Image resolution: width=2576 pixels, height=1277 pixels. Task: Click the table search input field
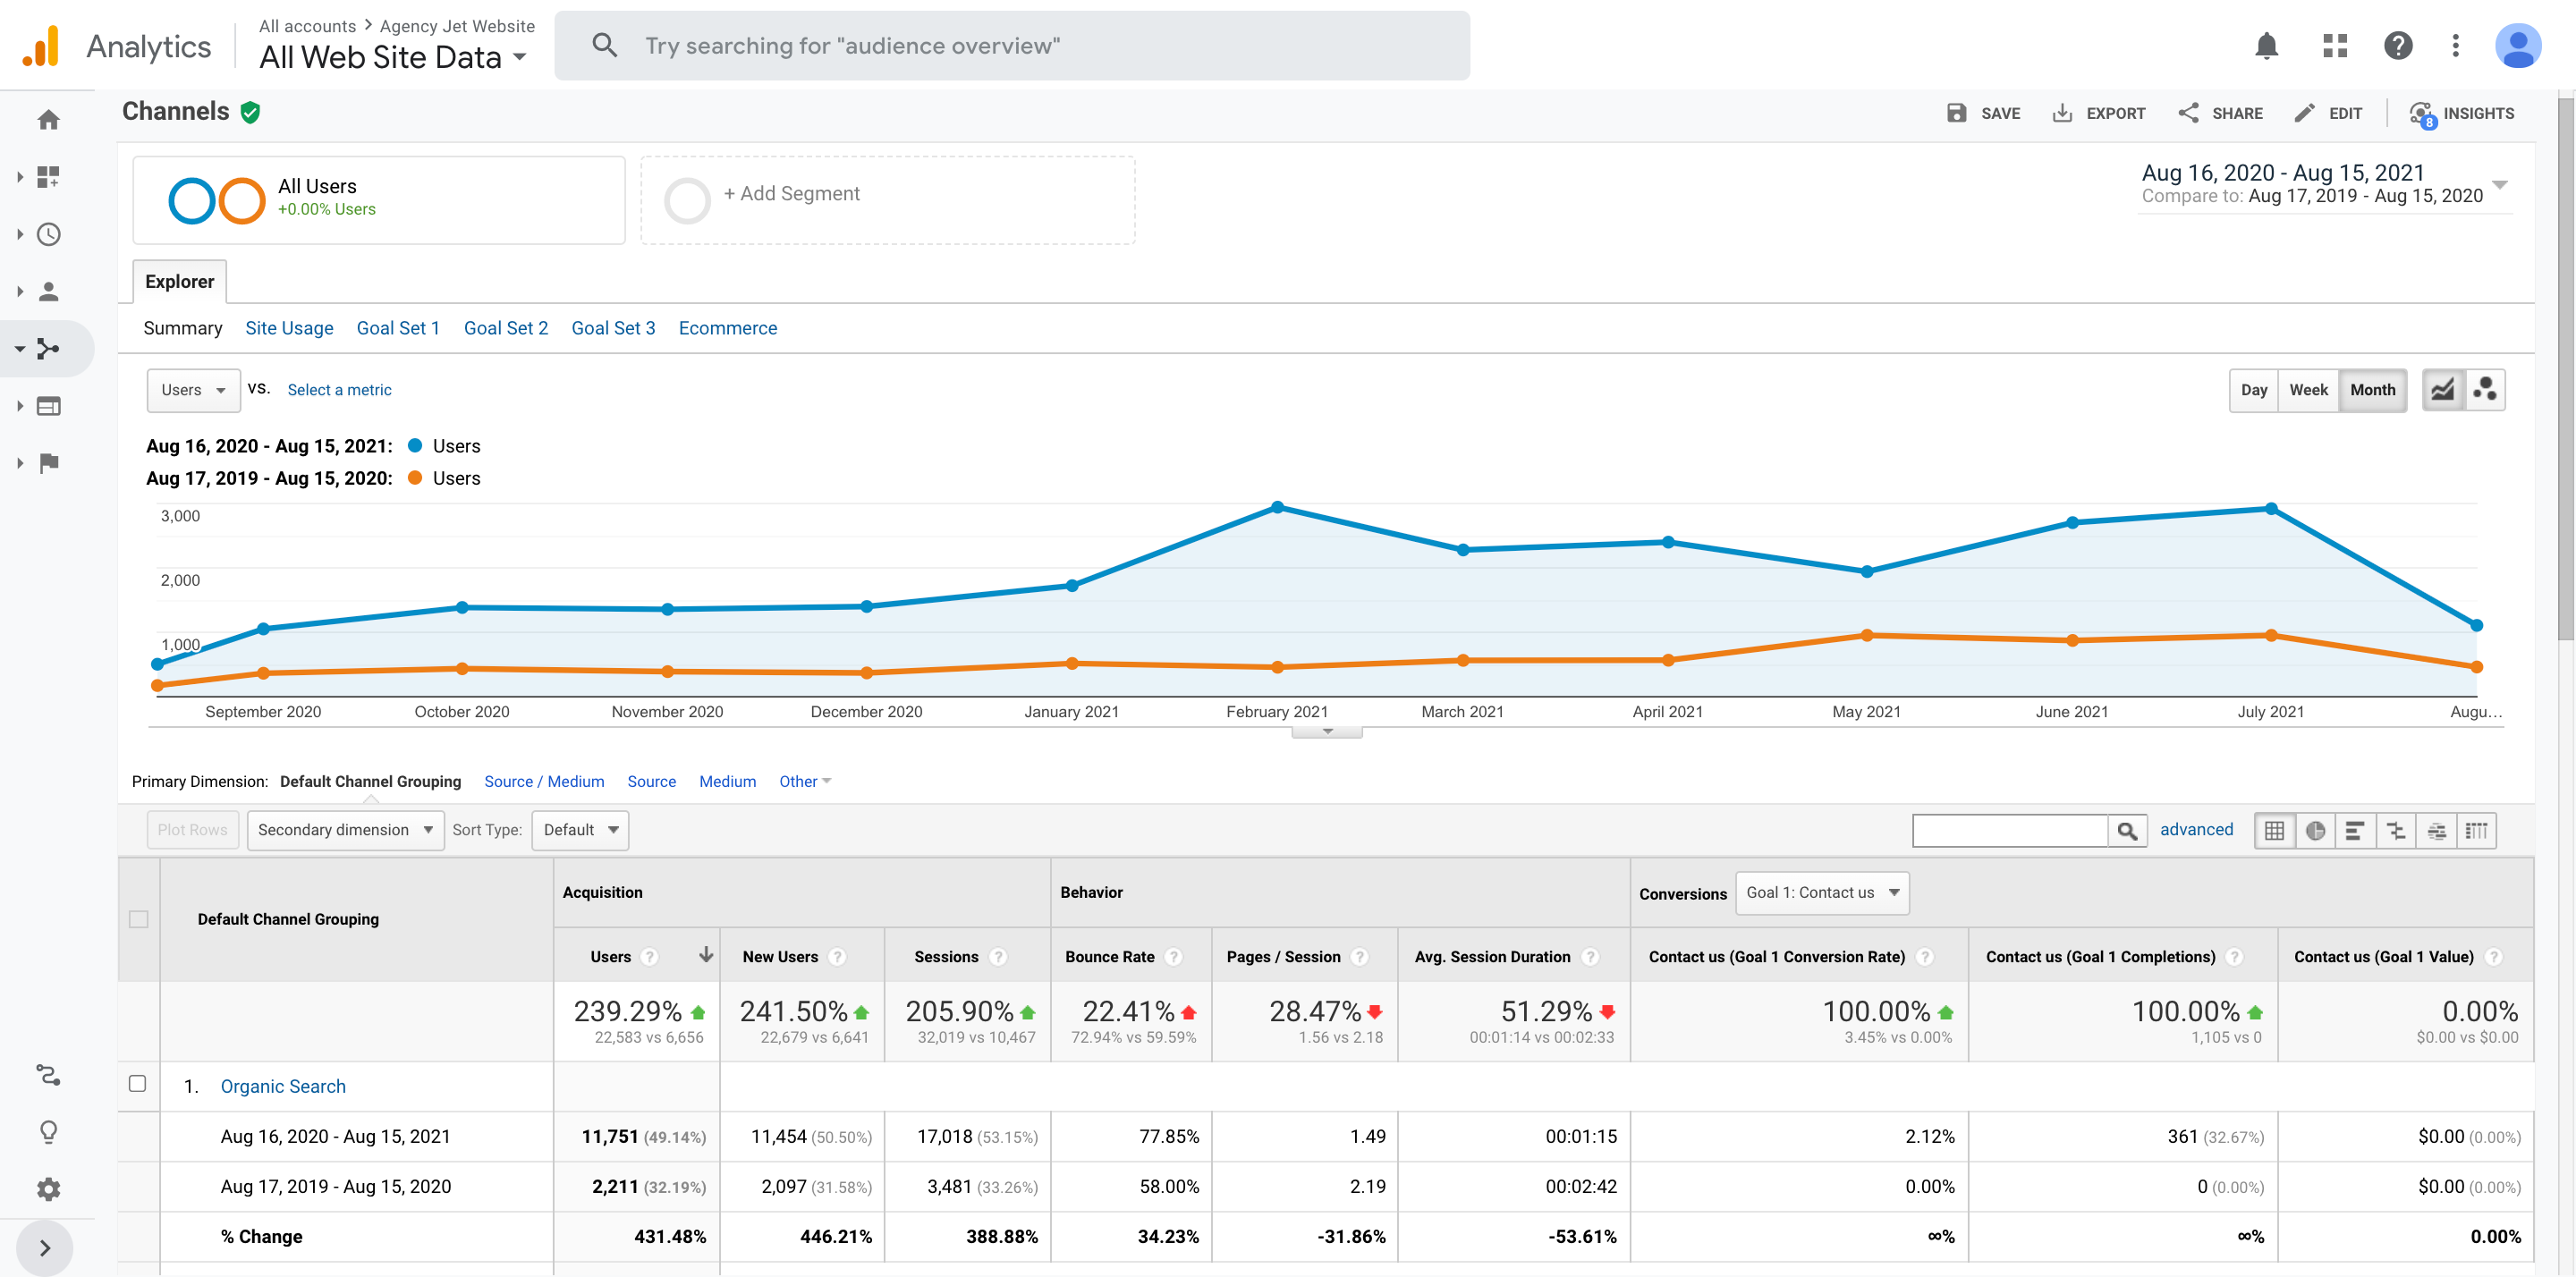2009,831
